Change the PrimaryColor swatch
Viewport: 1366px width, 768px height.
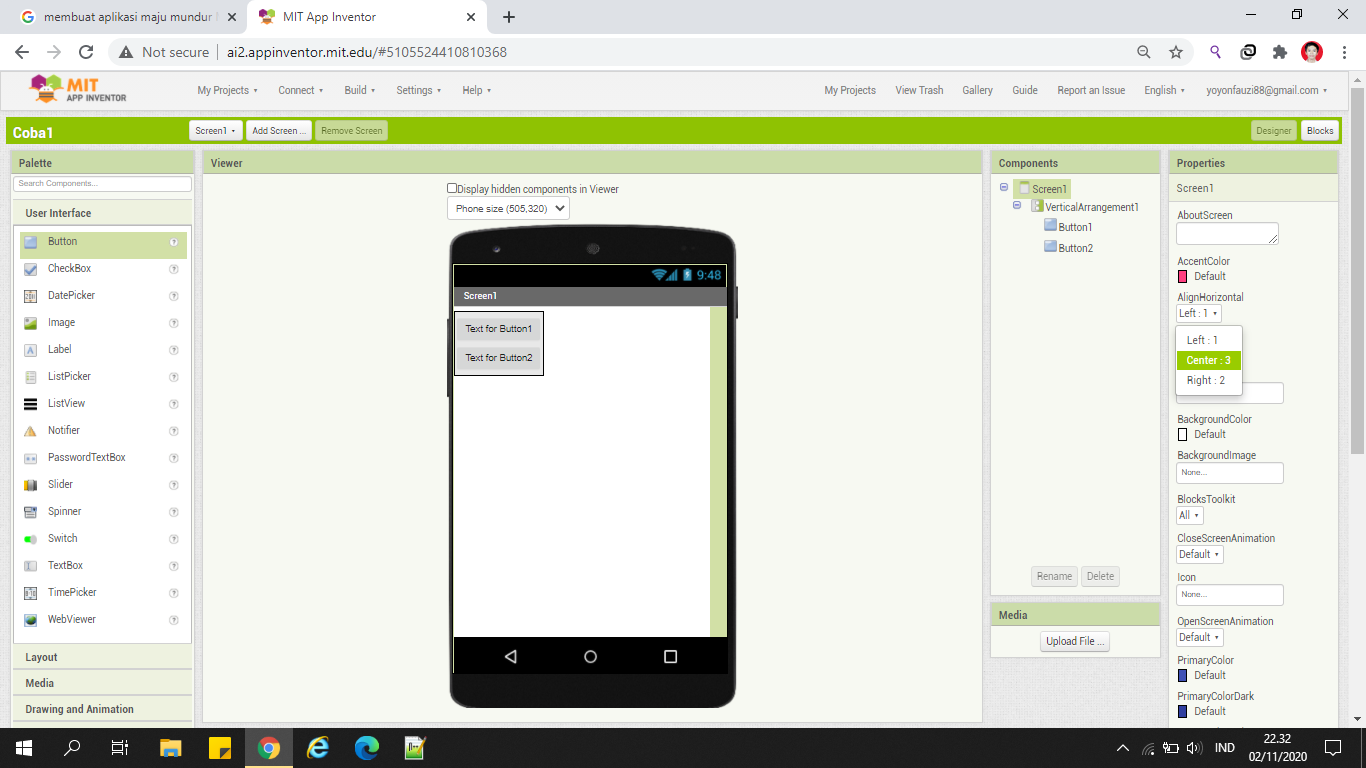coord(1182,676)
